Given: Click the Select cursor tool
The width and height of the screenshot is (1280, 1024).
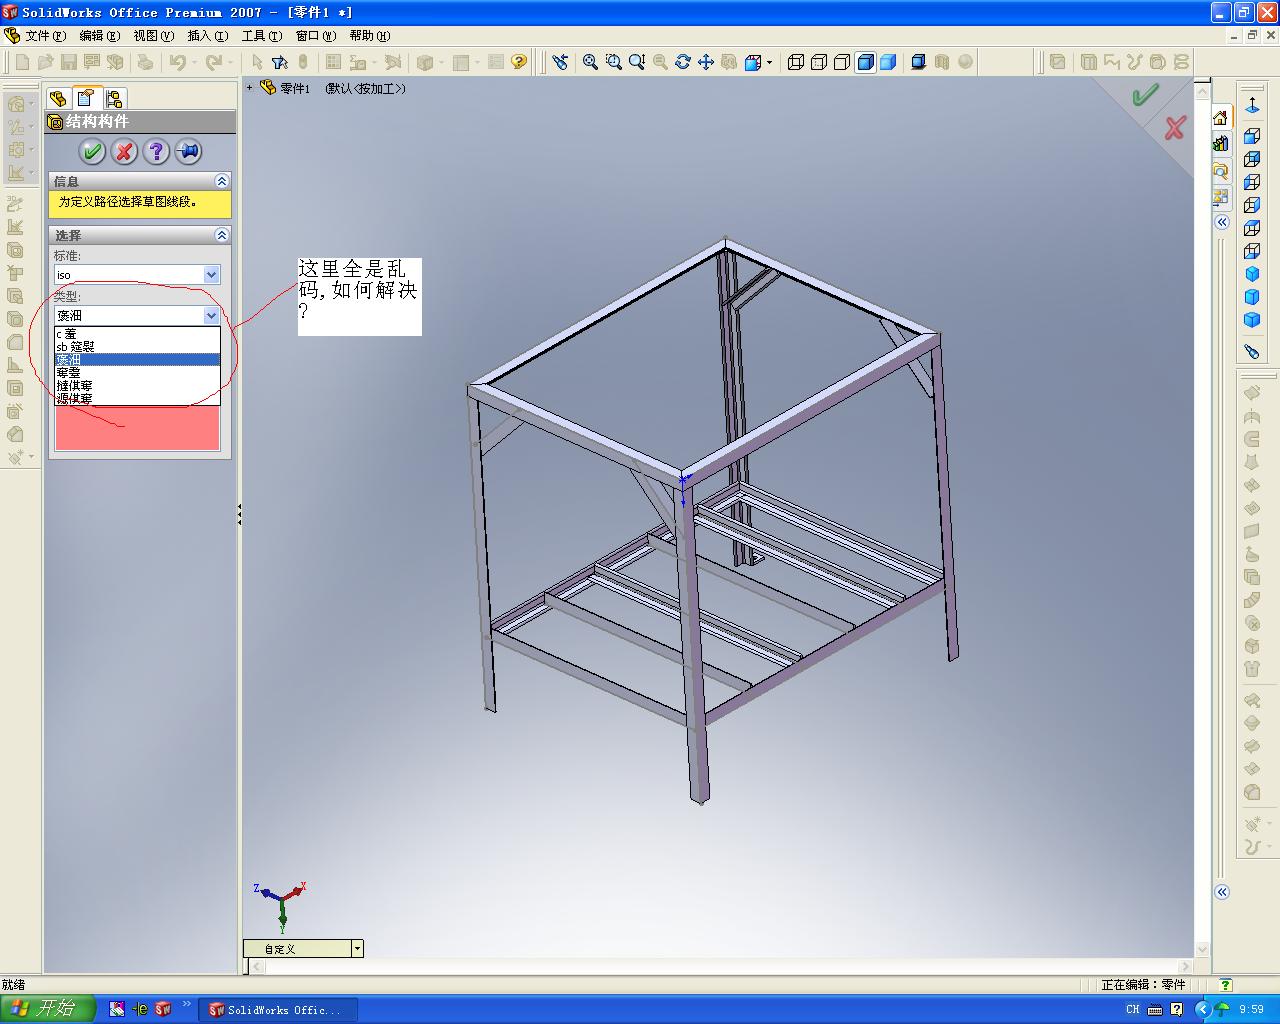Looking at the screenshot, I should pyautogui.click(x=257, y=62).
